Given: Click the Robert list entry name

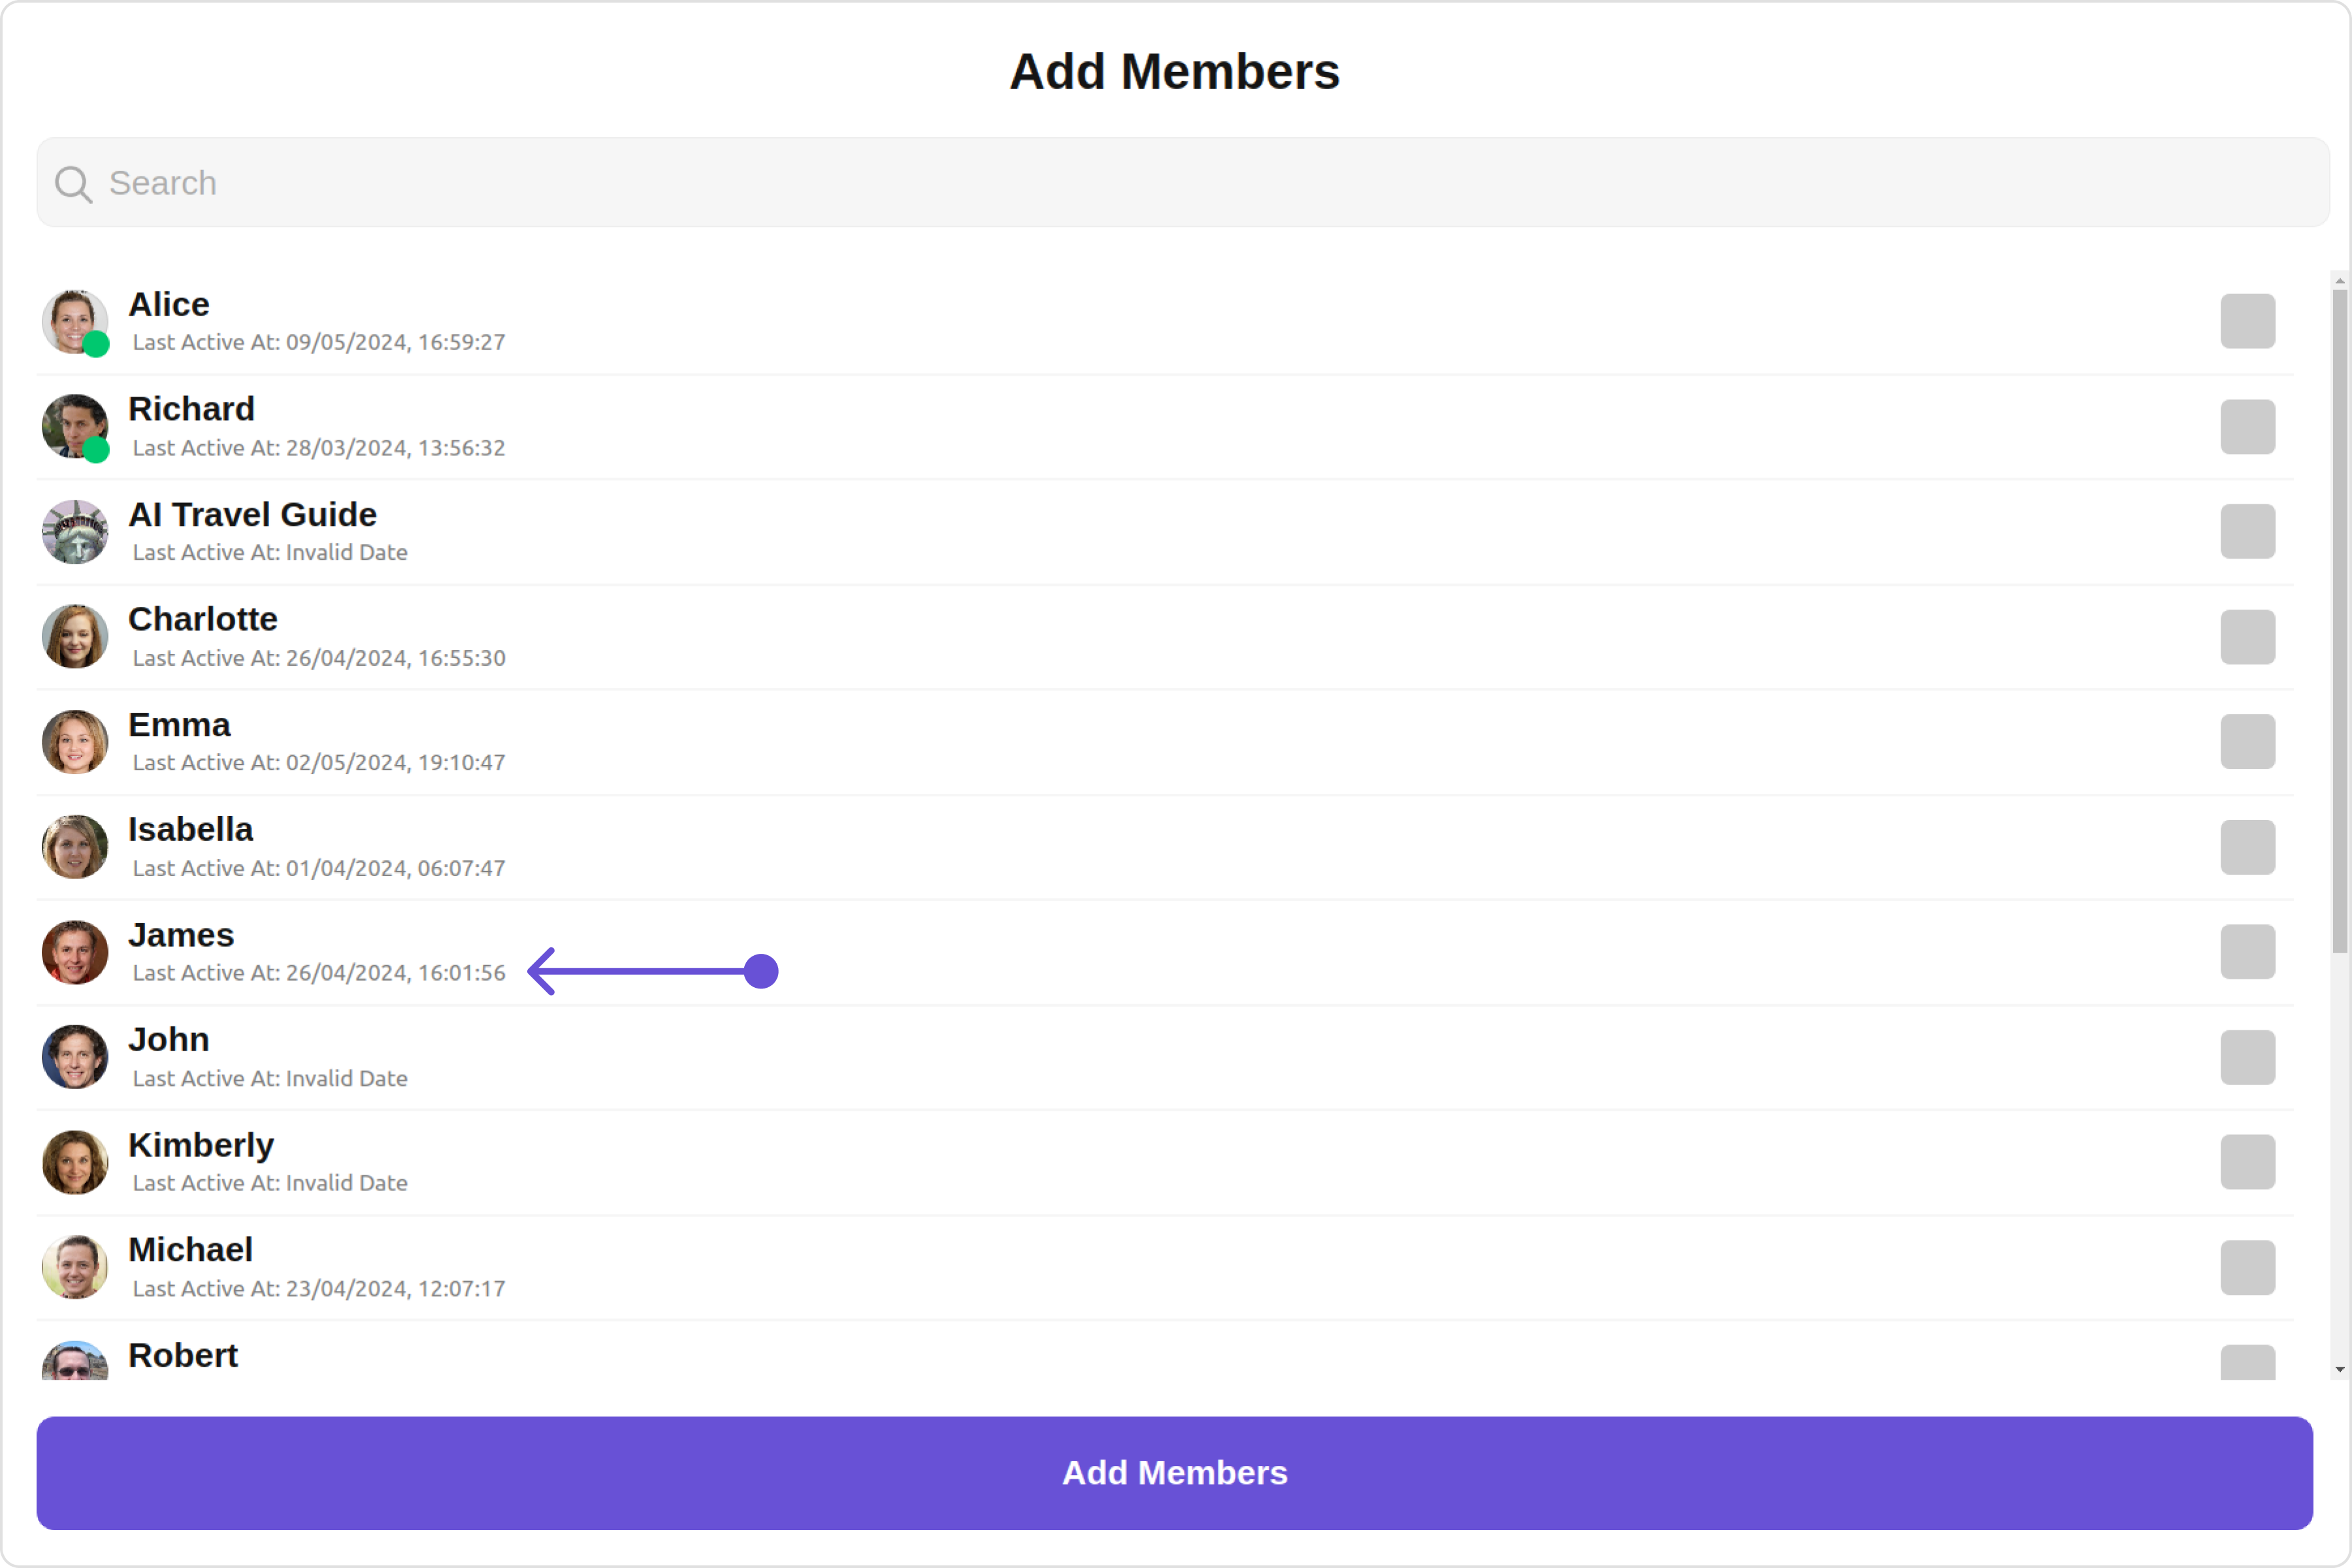Looking at the screenshot, I should pos(183,1355).
